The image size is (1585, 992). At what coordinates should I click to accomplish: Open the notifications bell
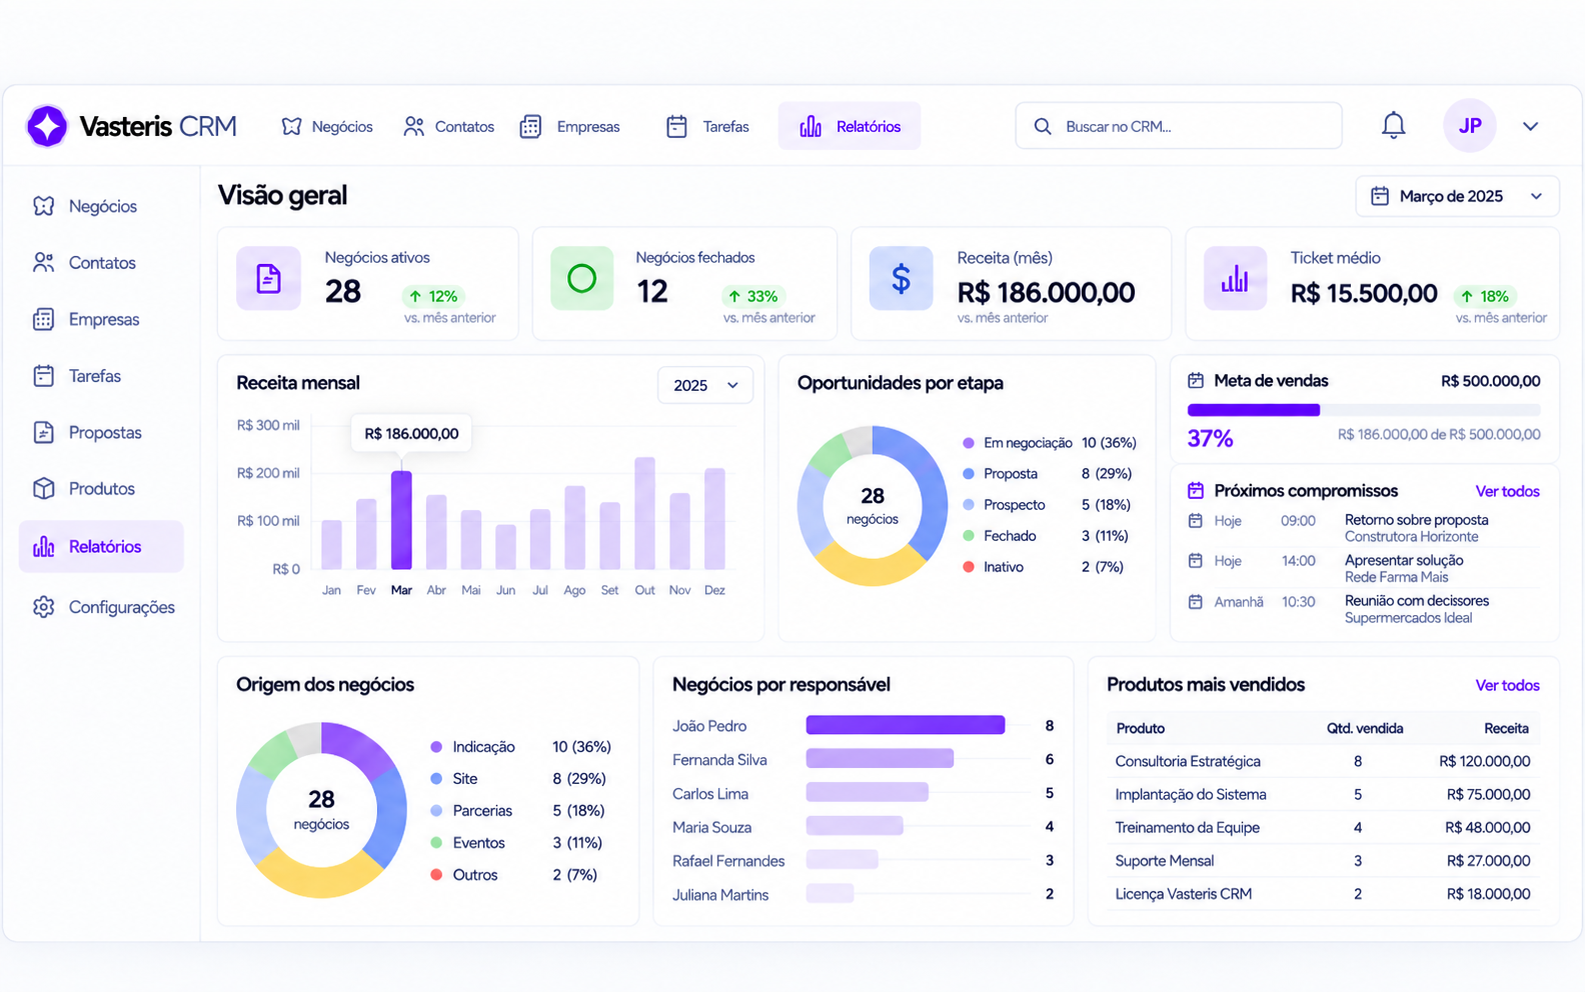coord(1393,126)
